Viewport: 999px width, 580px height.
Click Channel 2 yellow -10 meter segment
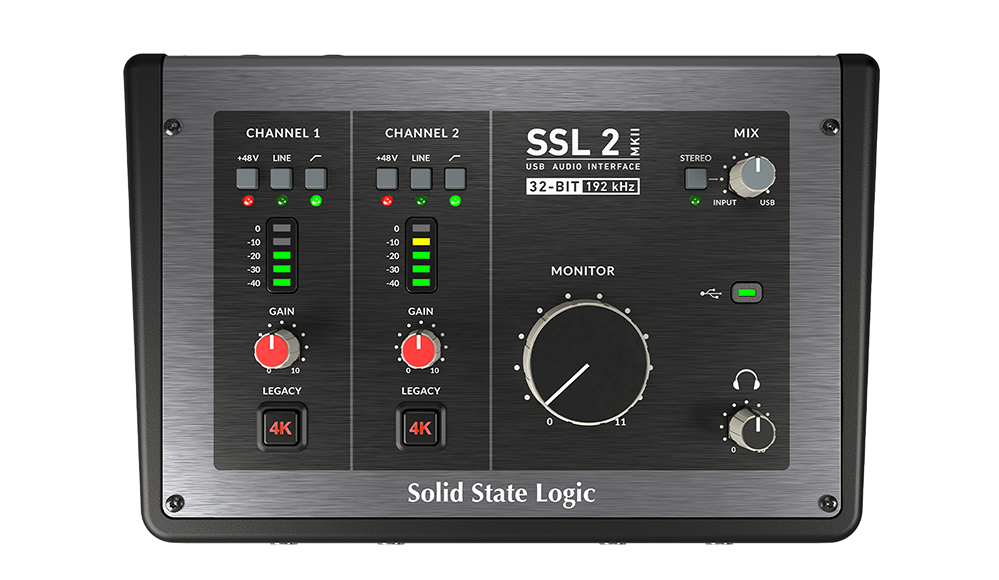click(x=421, y=242)
